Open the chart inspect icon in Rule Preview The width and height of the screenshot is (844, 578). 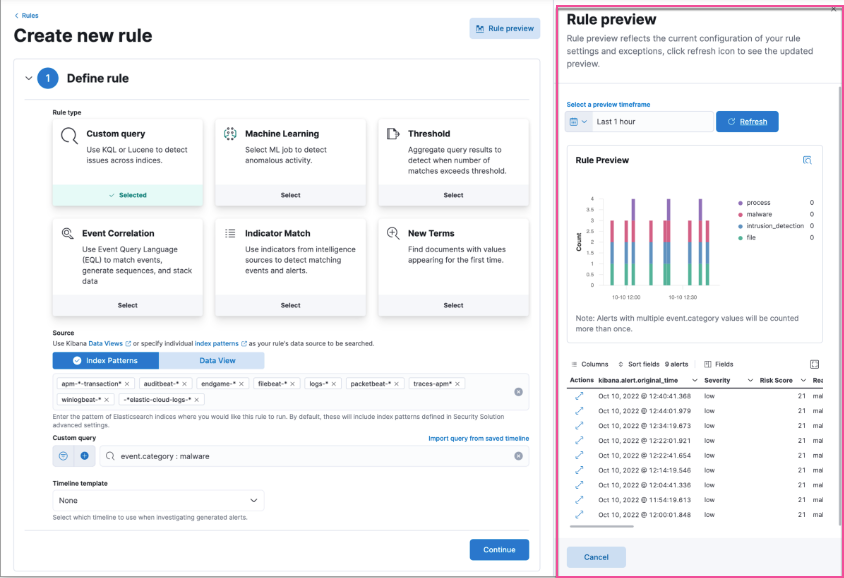tap(807, 162)
